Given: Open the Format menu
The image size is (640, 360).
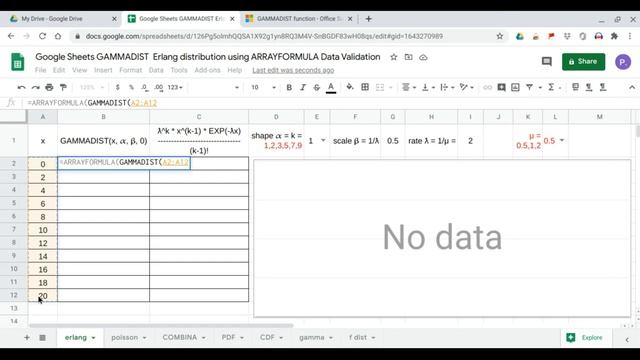Looking at the screenshot, I should tap(131, 70).
